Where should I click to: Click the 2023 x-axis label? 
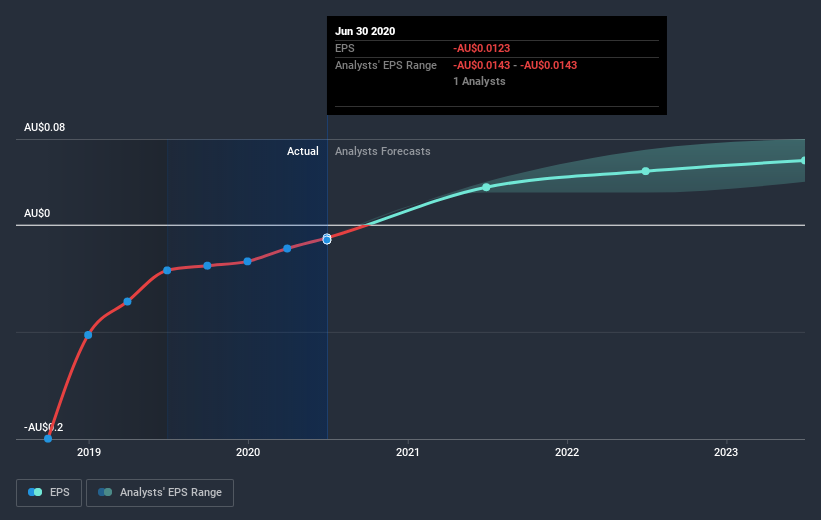click(x=726, y=452)
